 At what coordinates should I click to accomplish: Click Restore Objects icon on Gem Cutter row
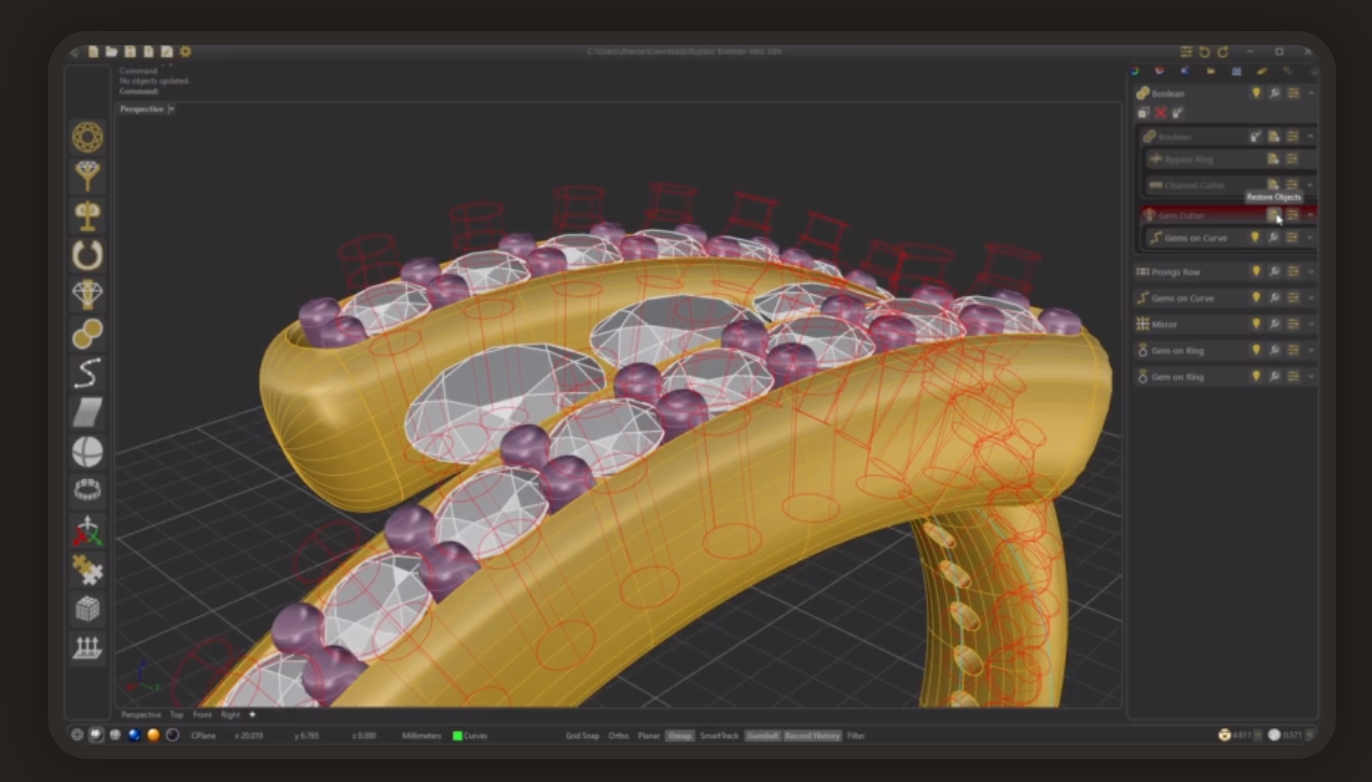[x=1273, y=215]
